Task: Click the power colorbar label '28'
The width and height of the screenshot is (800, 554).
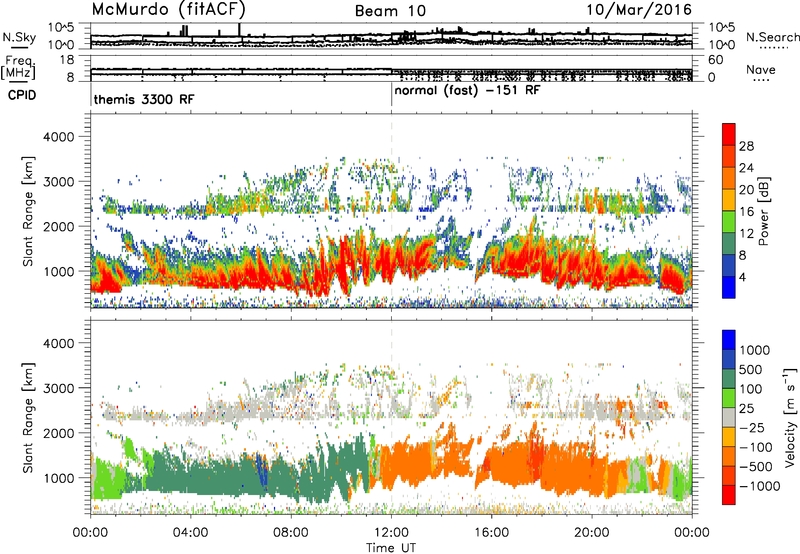Action: click(746, 146)
